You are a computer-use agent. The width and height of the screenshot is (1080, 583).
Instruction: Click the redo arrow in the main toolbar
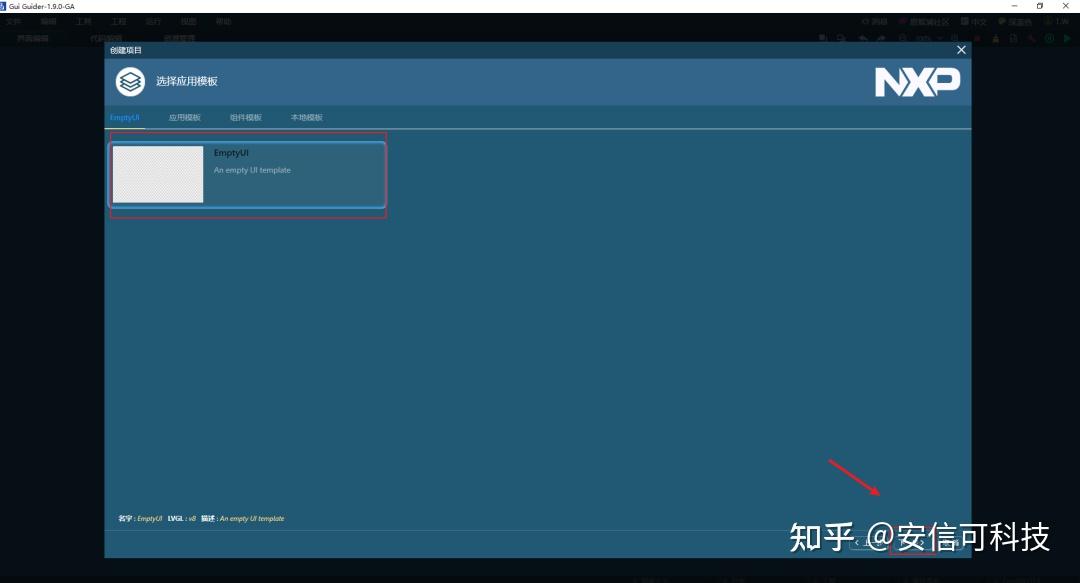881,39
